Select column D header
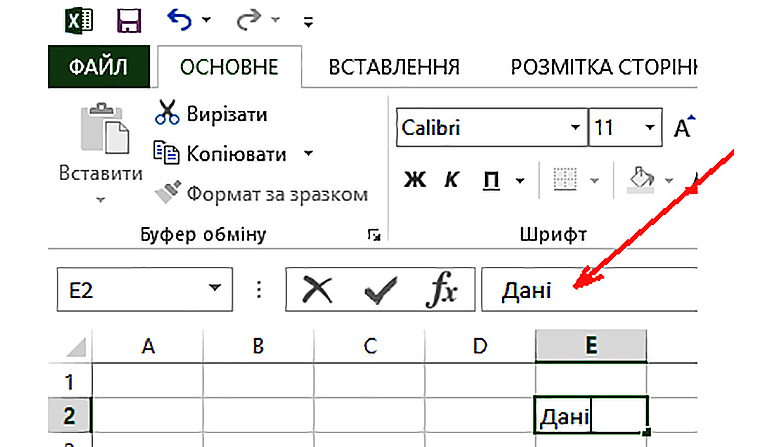Viewport: 776px width, 447px height. [x=480, y=346]
